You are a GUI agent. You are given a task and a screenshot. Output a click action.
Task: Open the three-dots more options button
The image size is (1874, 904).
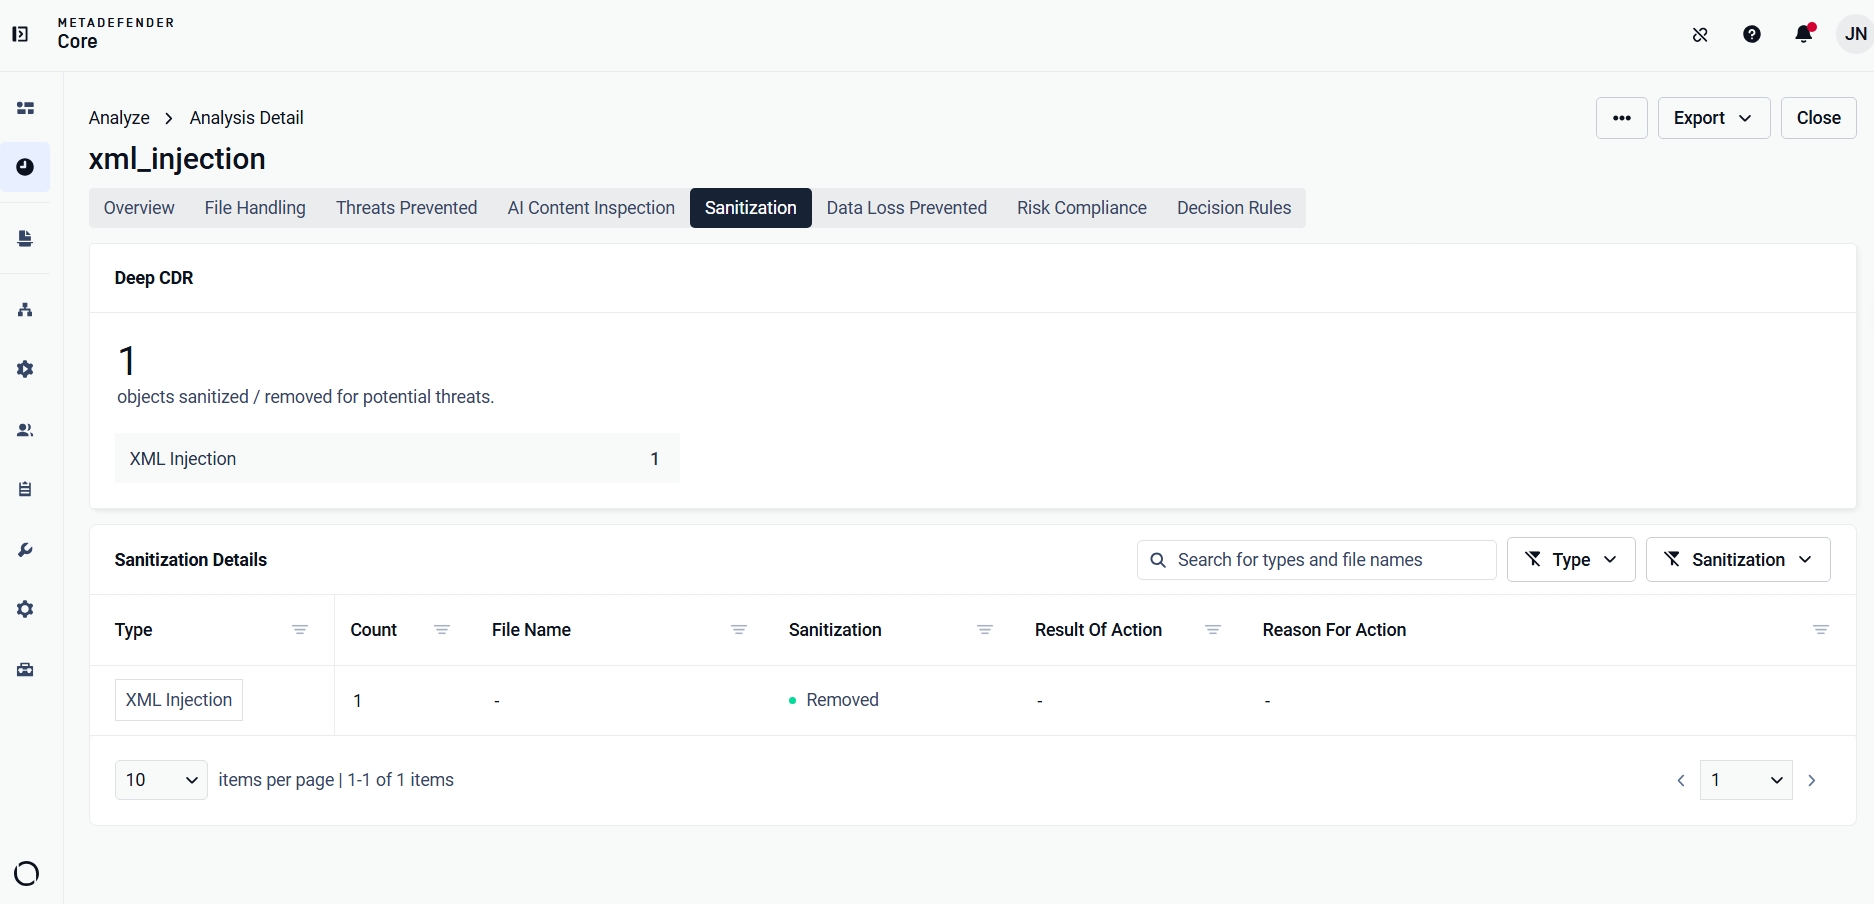click(x=1622, y=118)
